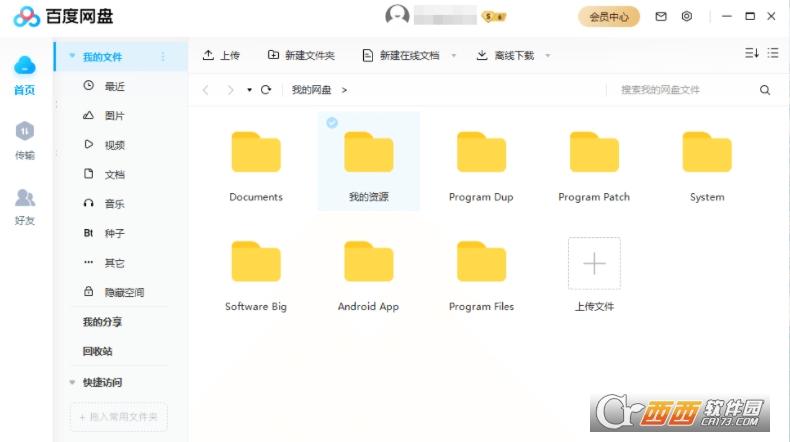Uncheck the 我的资源 folder checkbox
790x442 pixels.
click(x=332, y=122)
